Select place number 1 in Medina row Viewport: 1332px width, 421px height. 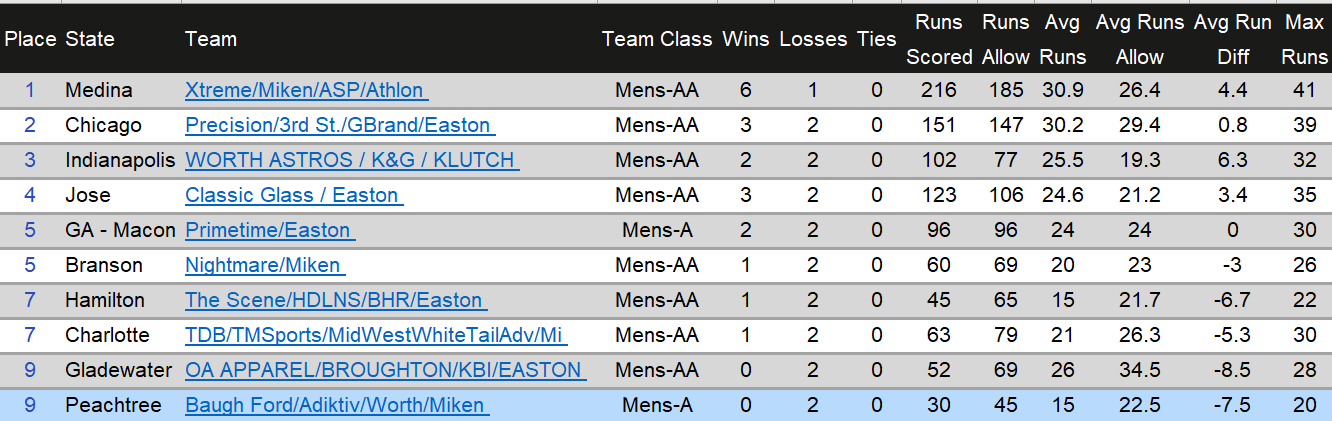pos(30,90)
